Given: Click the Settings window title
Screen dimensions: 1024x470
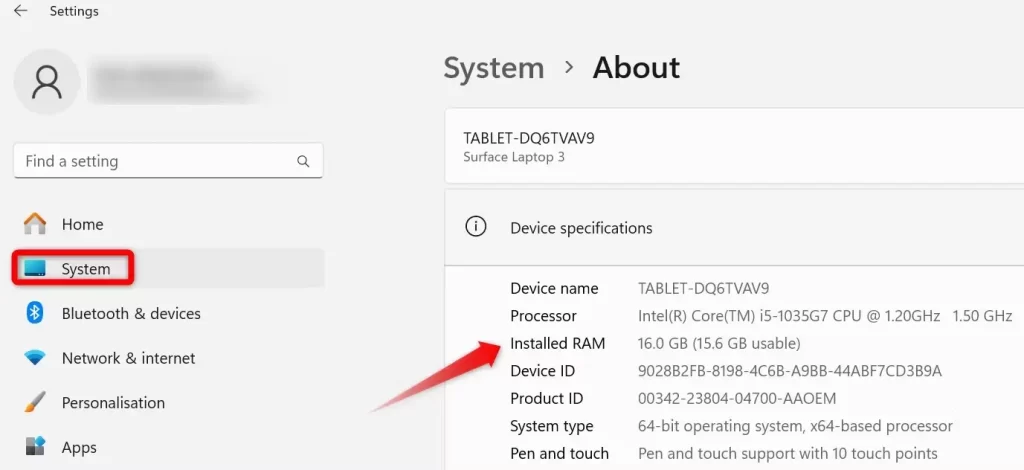Looking at the screenshot, I should pyautogui.click(x=74, y=11).
